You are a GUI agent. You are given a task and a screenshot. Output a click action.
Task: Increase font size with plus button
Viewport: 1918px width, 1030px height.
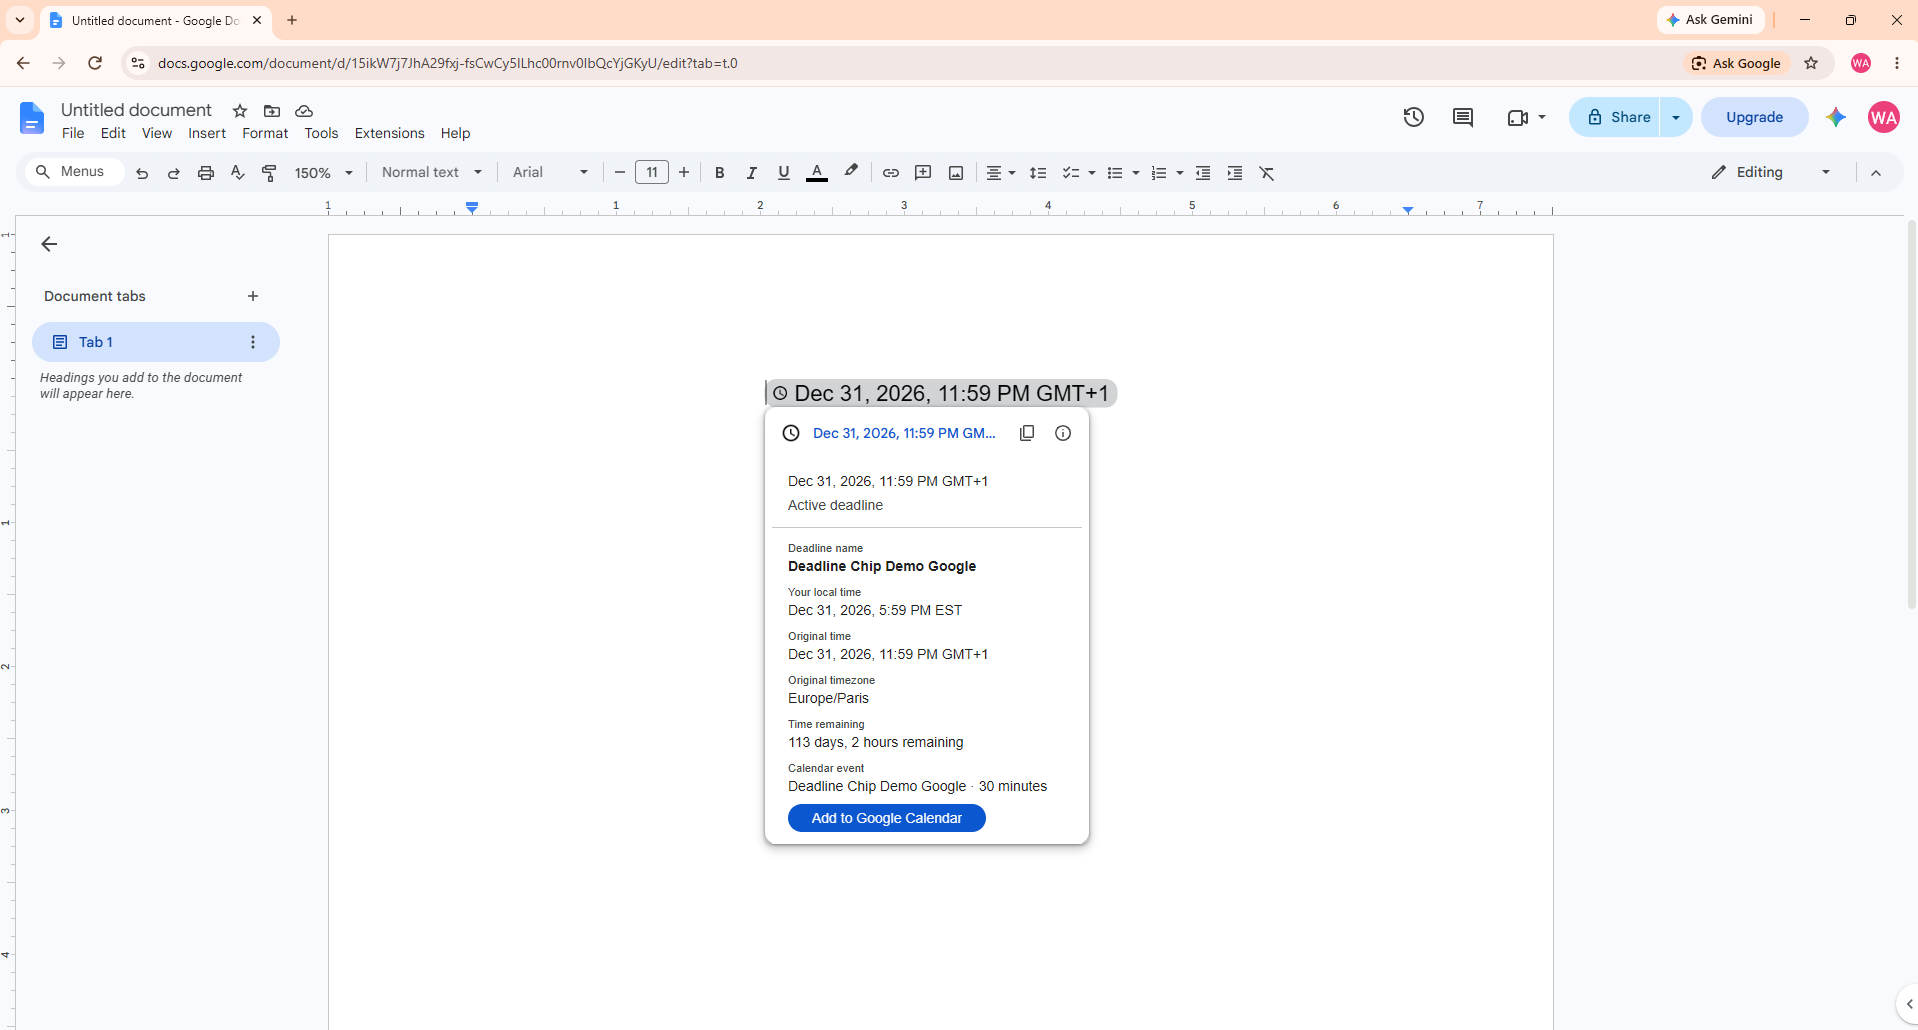[684, 172]
